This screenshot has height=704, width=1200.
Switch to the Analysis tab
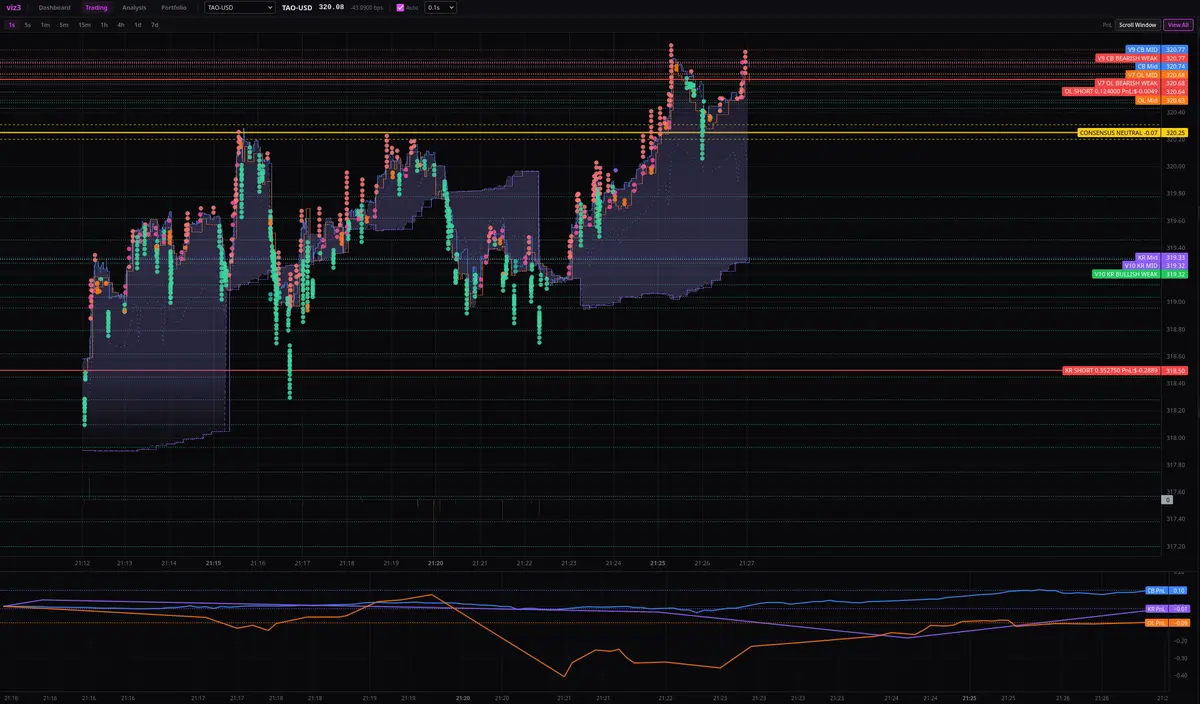(x=134, y=7)
